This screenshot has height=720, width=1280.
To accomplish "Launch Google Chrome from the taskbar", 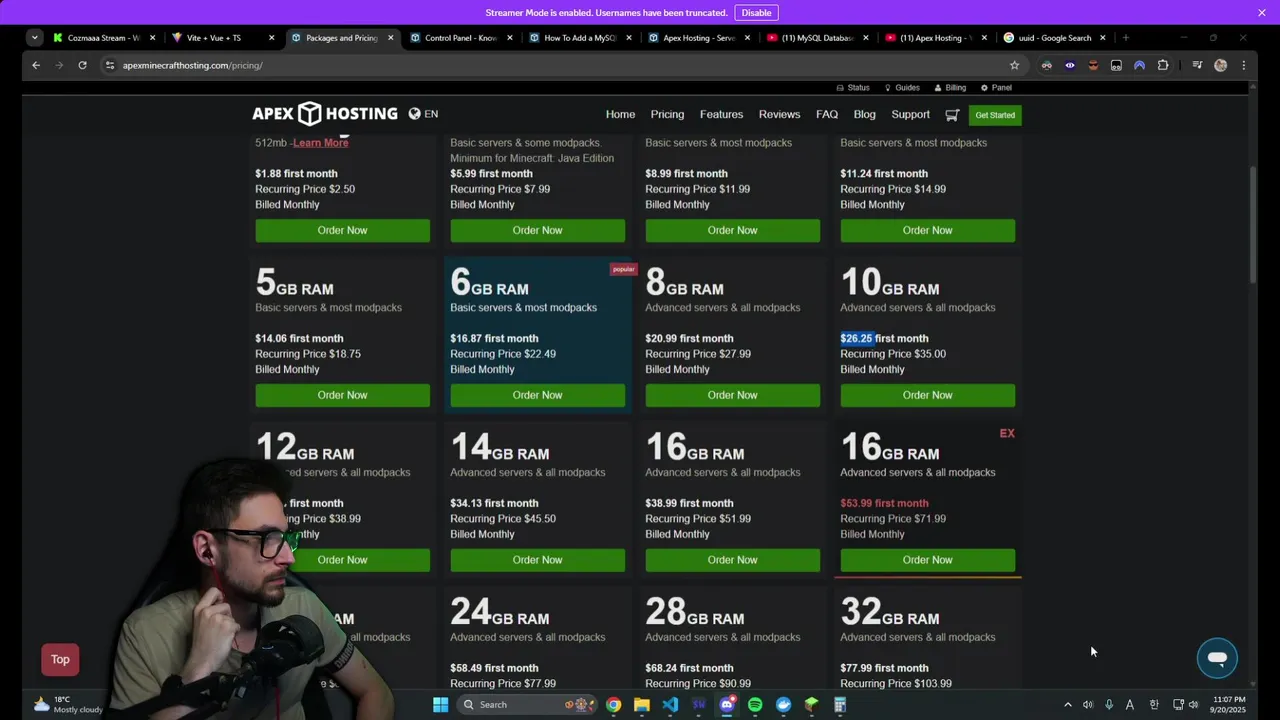I will click(x=613, y=705).
